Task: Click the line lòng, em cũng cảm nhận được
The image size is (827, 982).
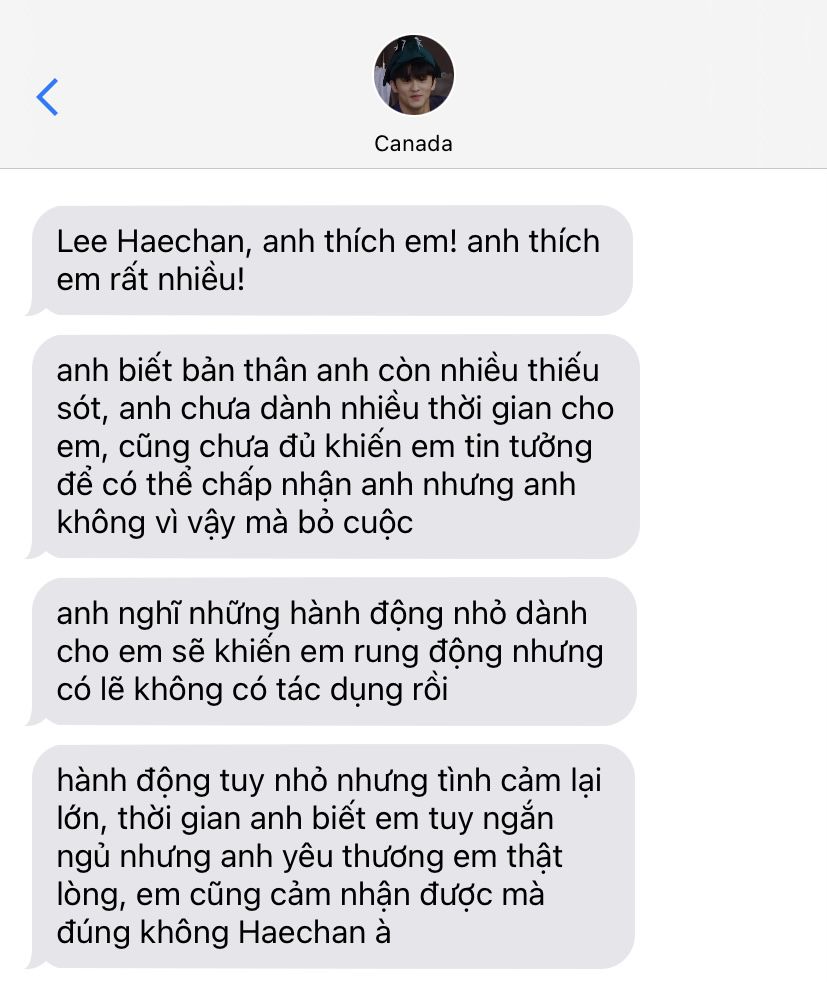Action: (300, 895)
